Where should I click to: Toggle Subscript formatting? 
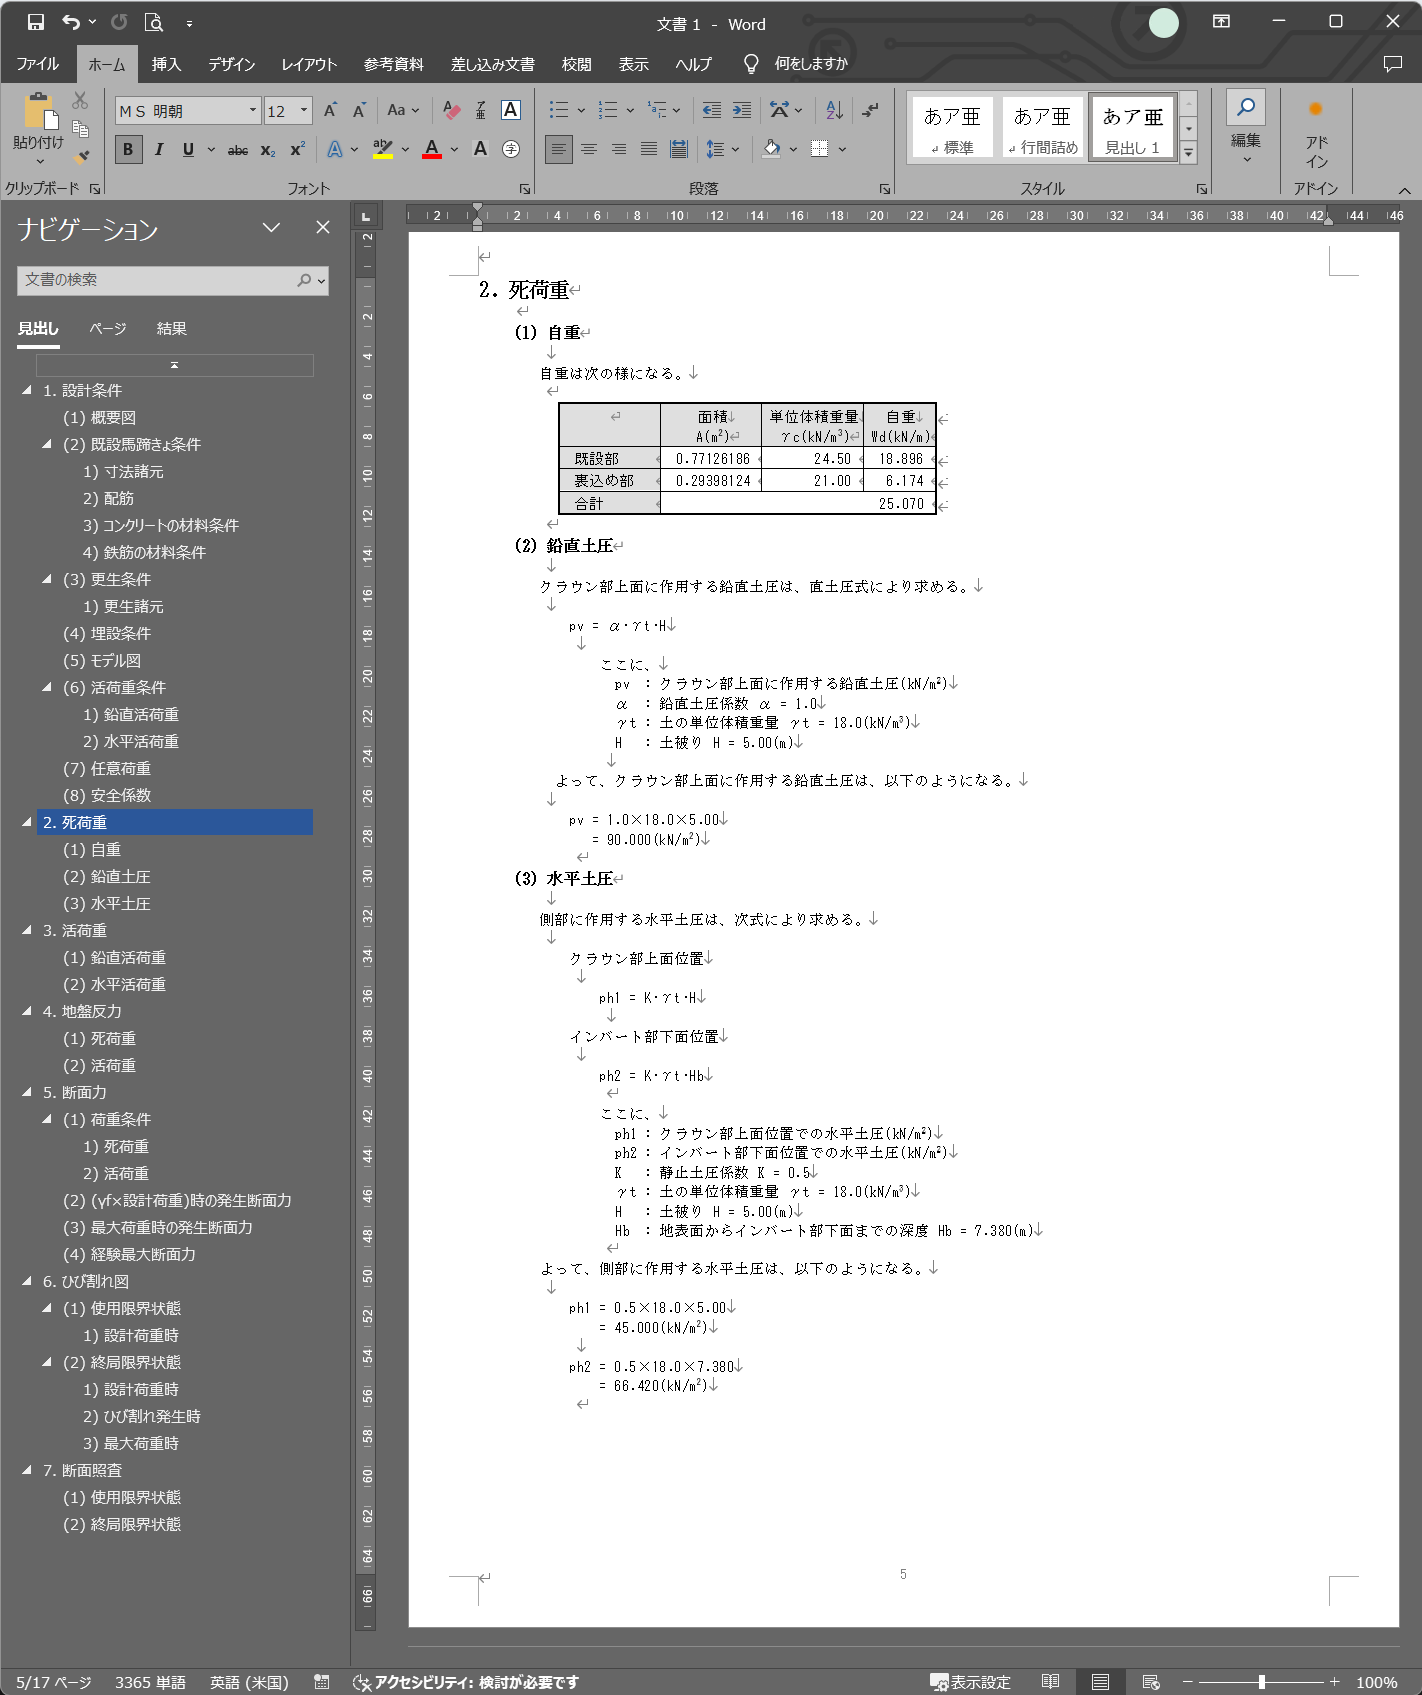[268, 150]
